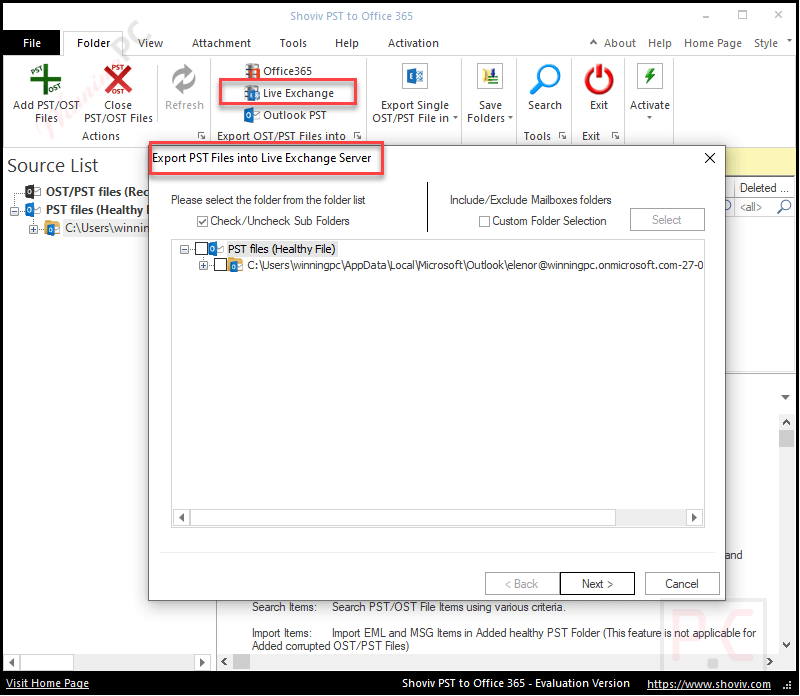
Task: Open the Tools group dialog launcher
Action: 562,136
